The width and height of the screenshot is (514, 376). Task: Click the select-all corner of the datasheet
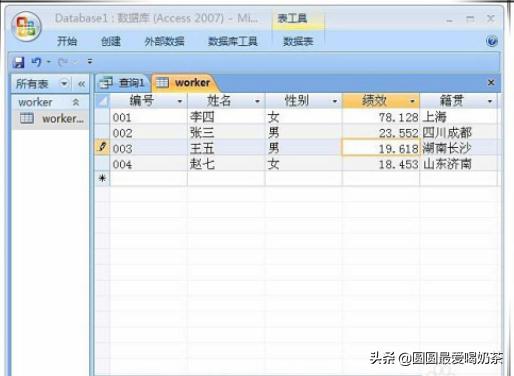(x=103, y=101)
